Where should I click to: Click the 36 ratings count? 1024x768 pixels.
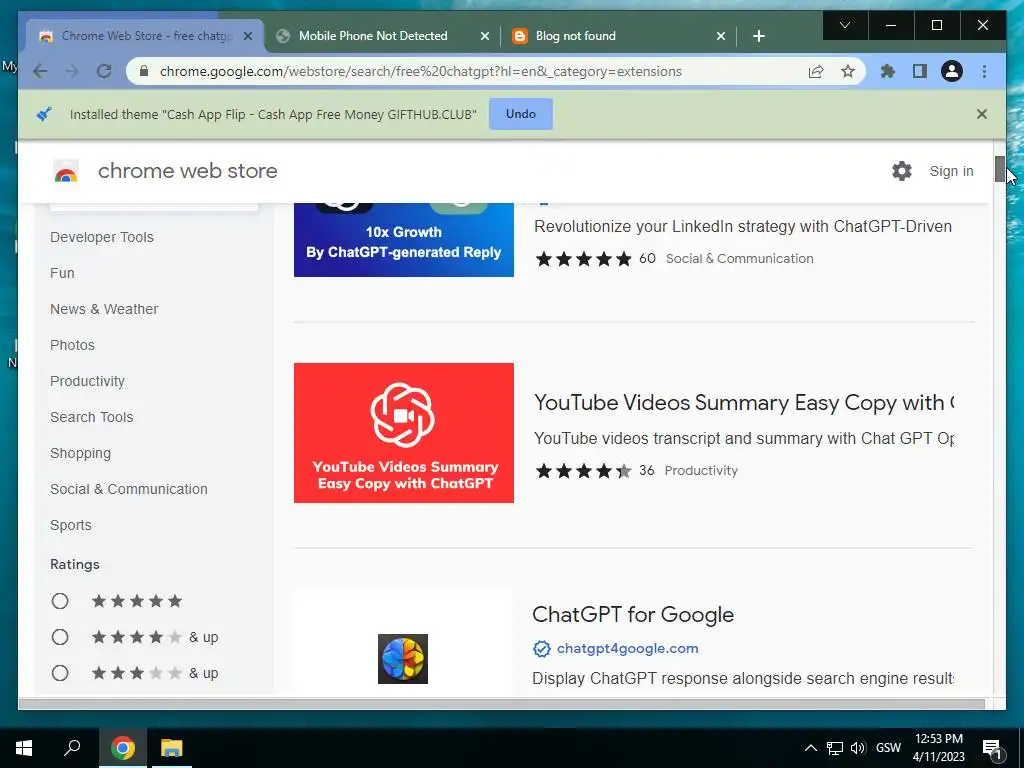[x=647, y=470]
